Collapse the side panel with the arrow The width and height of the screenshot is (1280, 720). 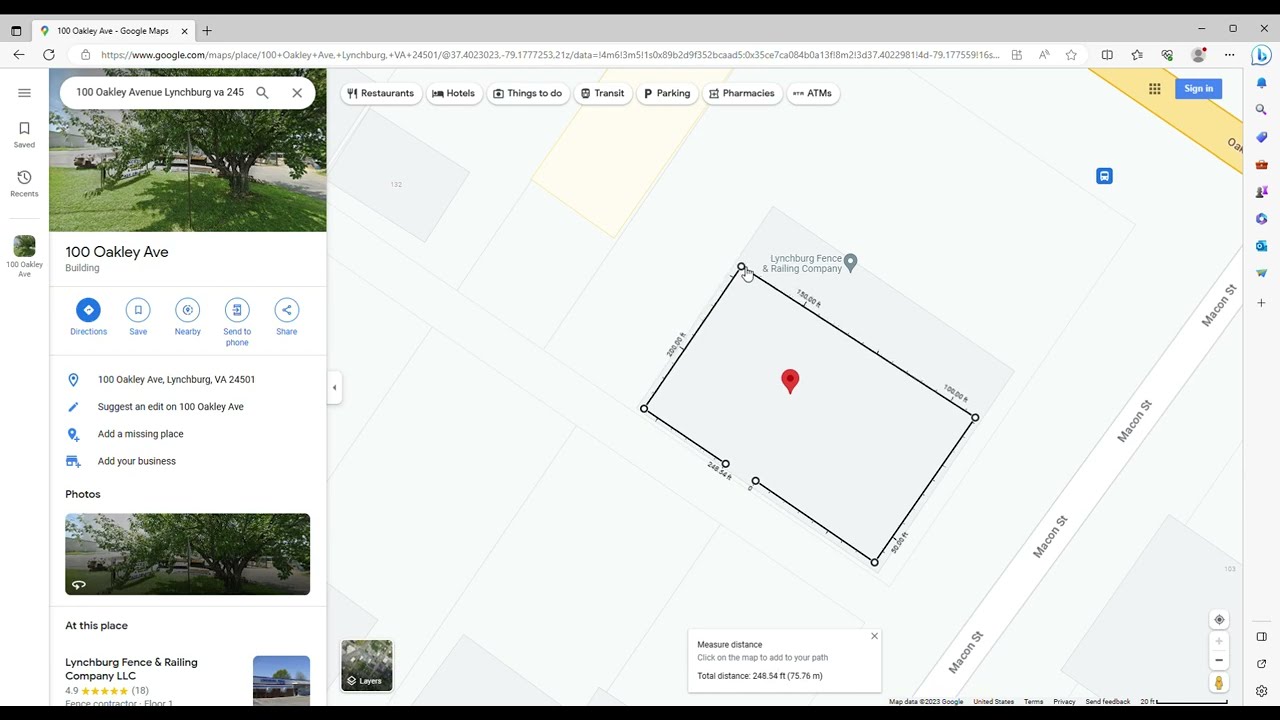334,388
